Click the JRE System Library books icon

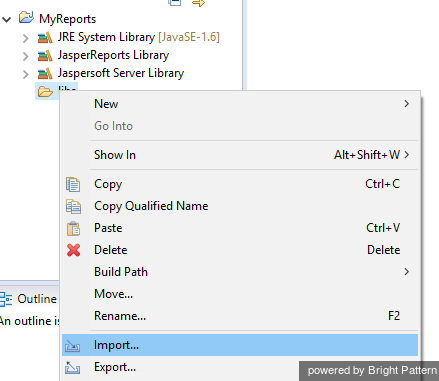pyautogui.click(x=45, y=38)
